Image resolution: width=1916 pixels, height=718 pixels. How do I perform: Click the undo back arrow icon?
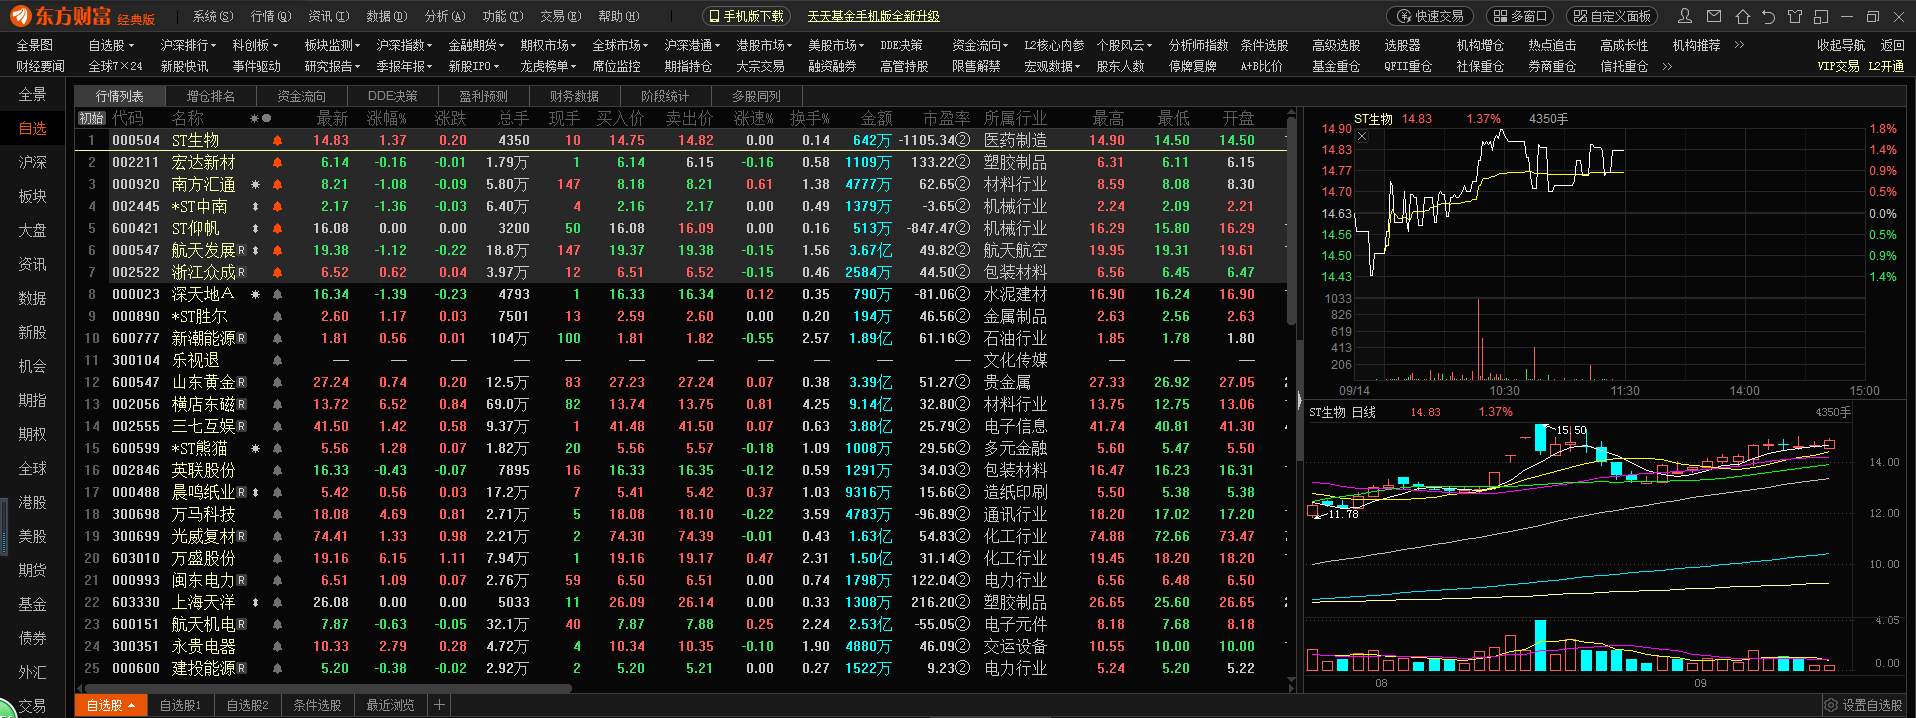click(1769, 16)
